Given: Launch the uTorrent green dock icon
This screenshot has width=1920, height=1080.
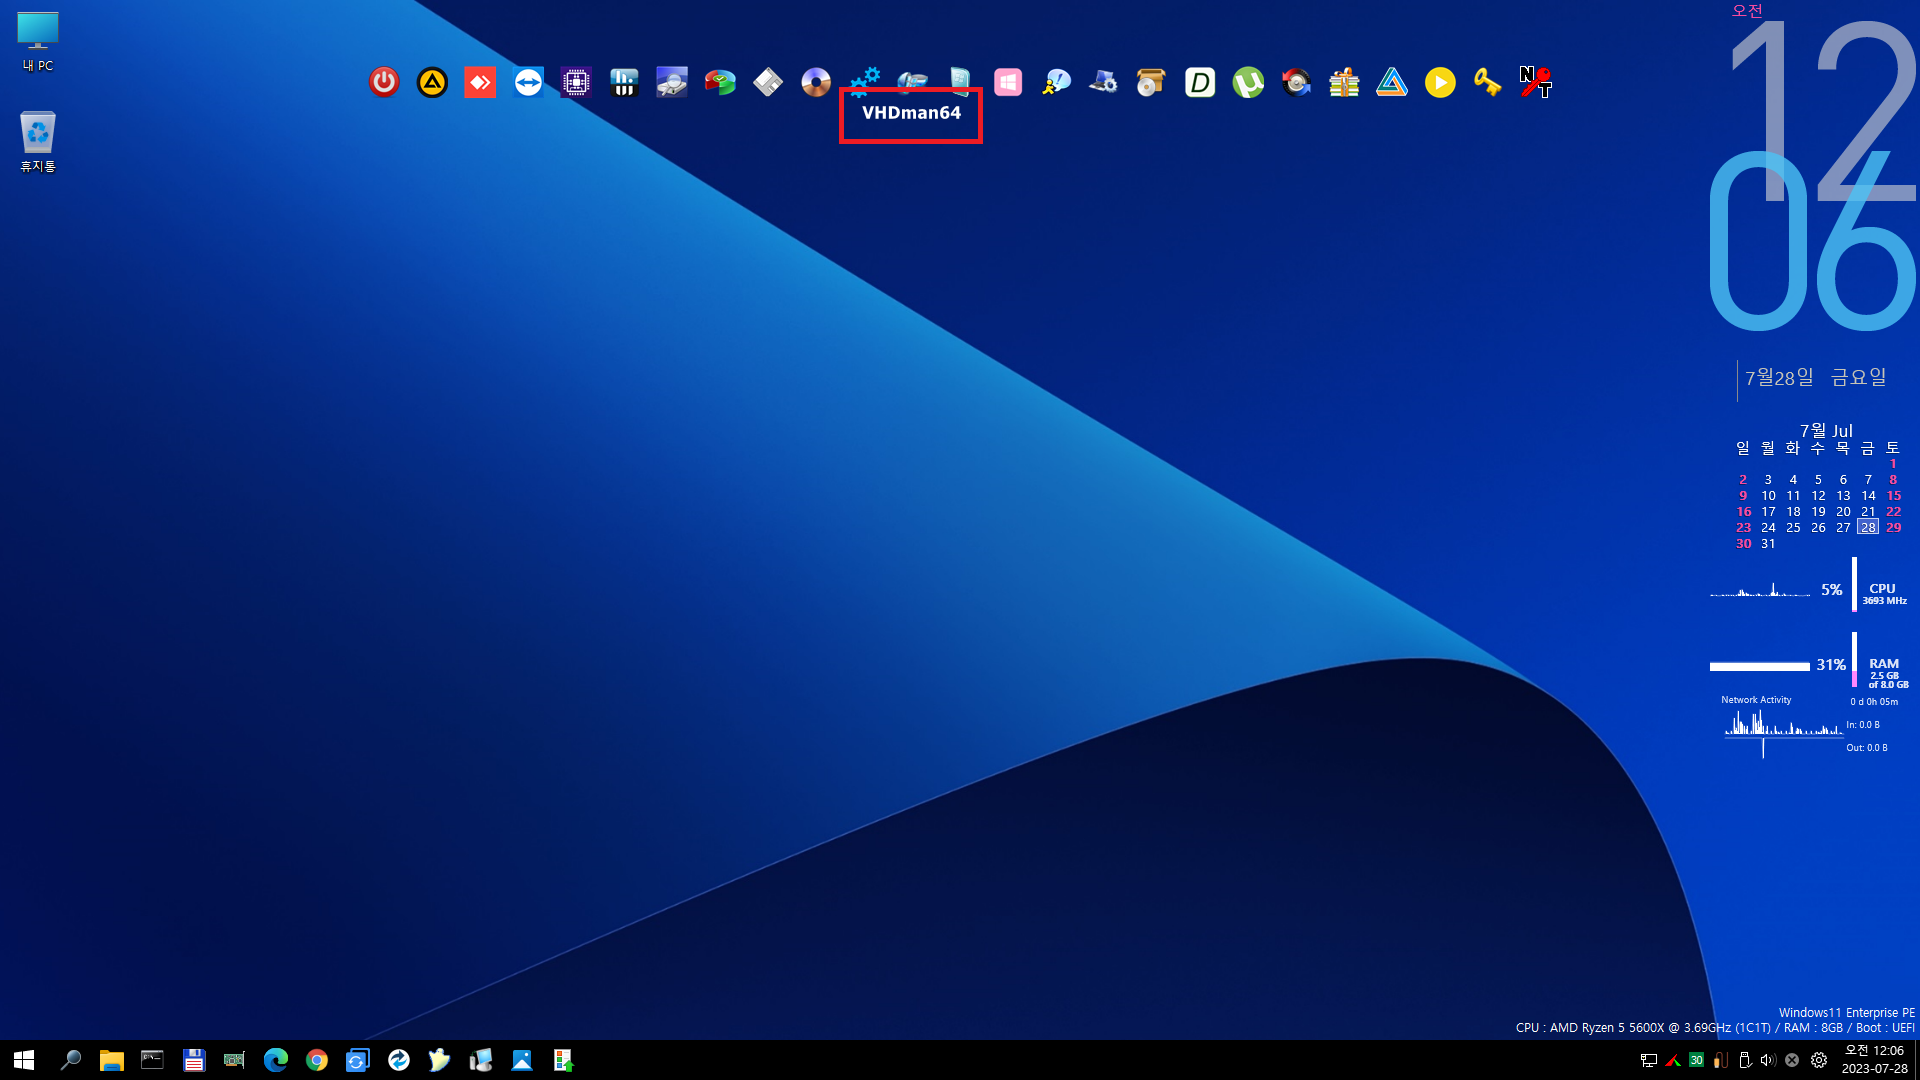Looking at the screenshot, I should pos(1248,82).
